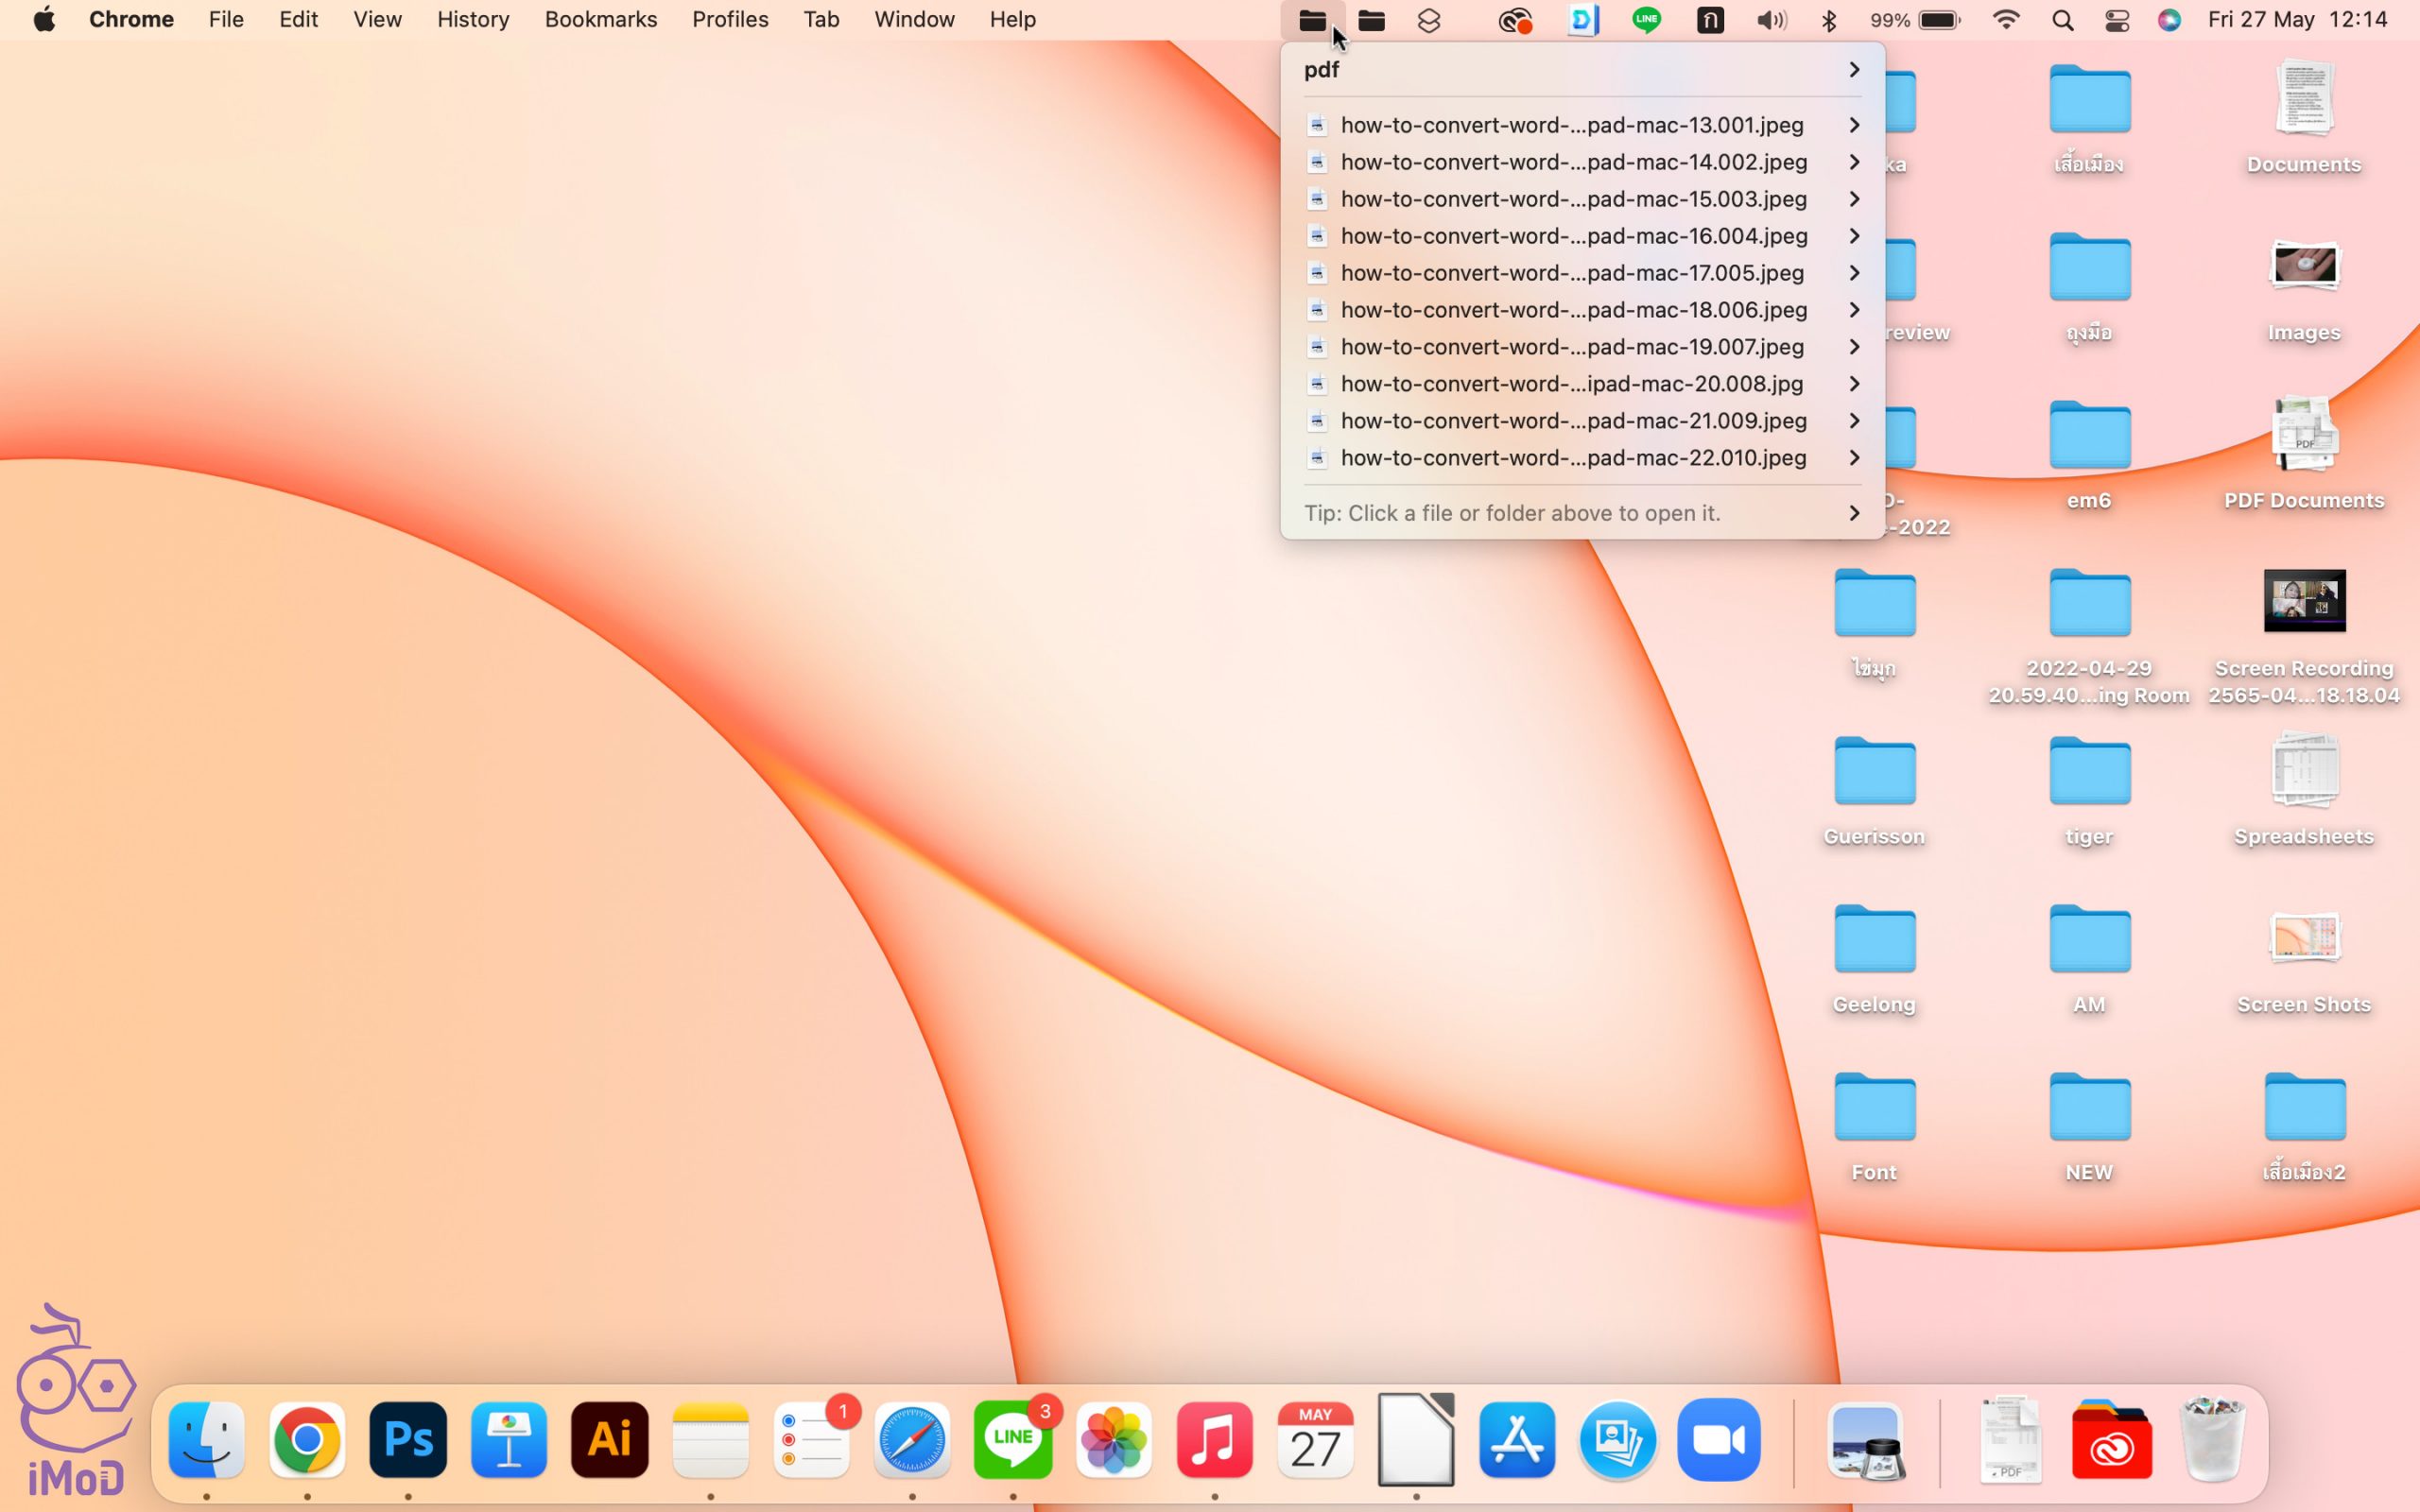Click the LINE icon in menu bar

click(1646, 20)
